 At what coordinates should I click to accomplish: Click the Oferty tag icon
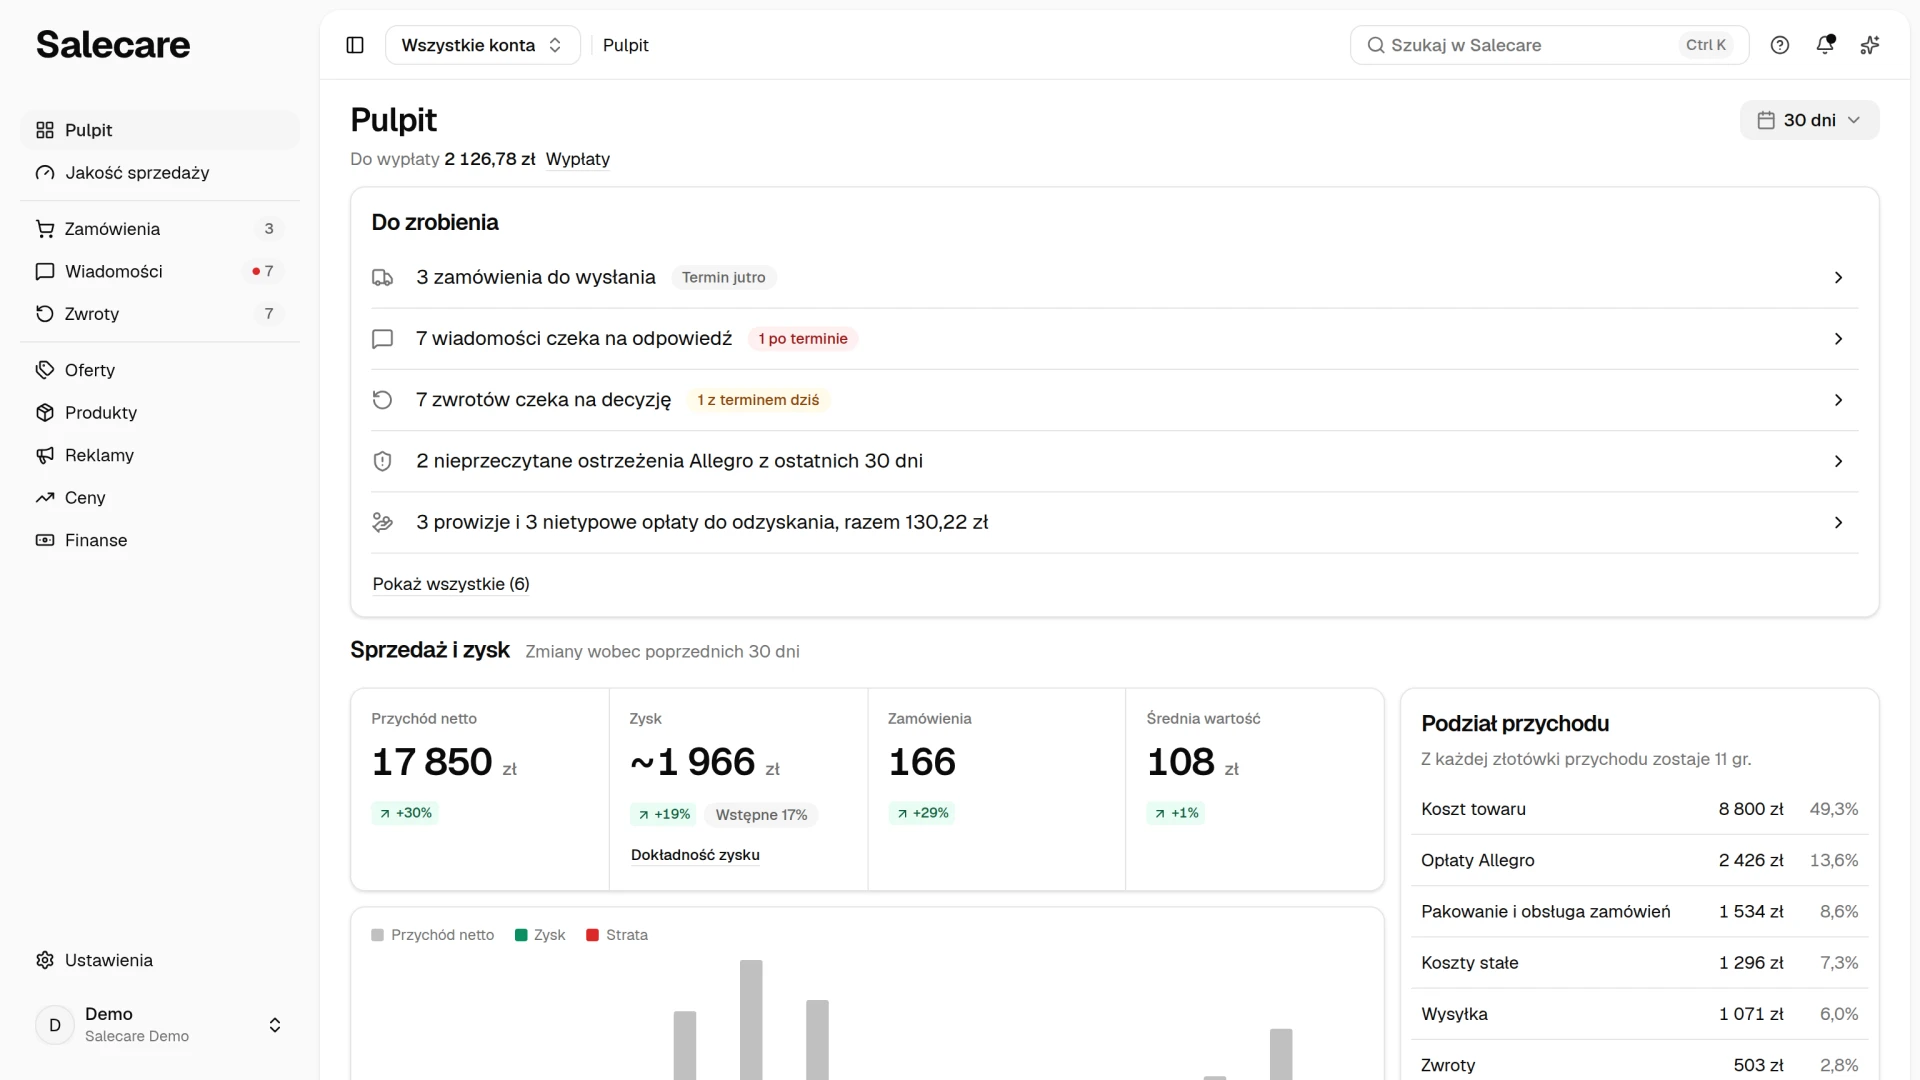[x=45, y=370]
